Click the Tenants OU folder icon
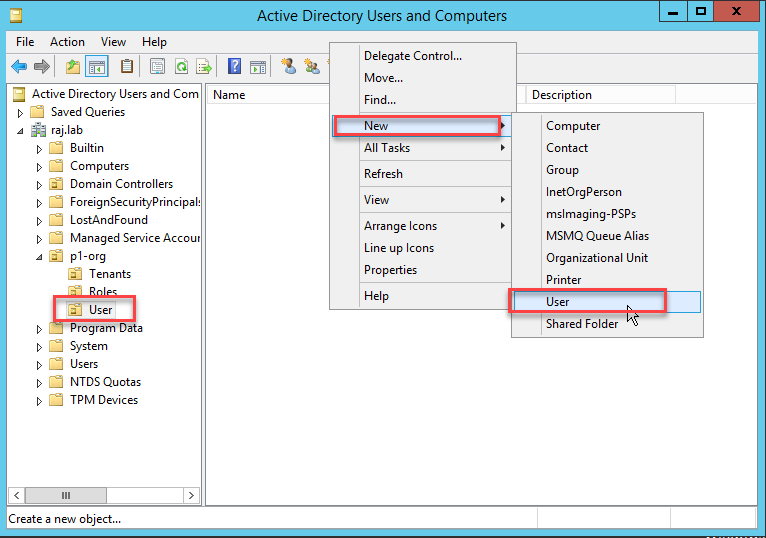This screenshot has height=538, width=766. click(x=75, y=274)
